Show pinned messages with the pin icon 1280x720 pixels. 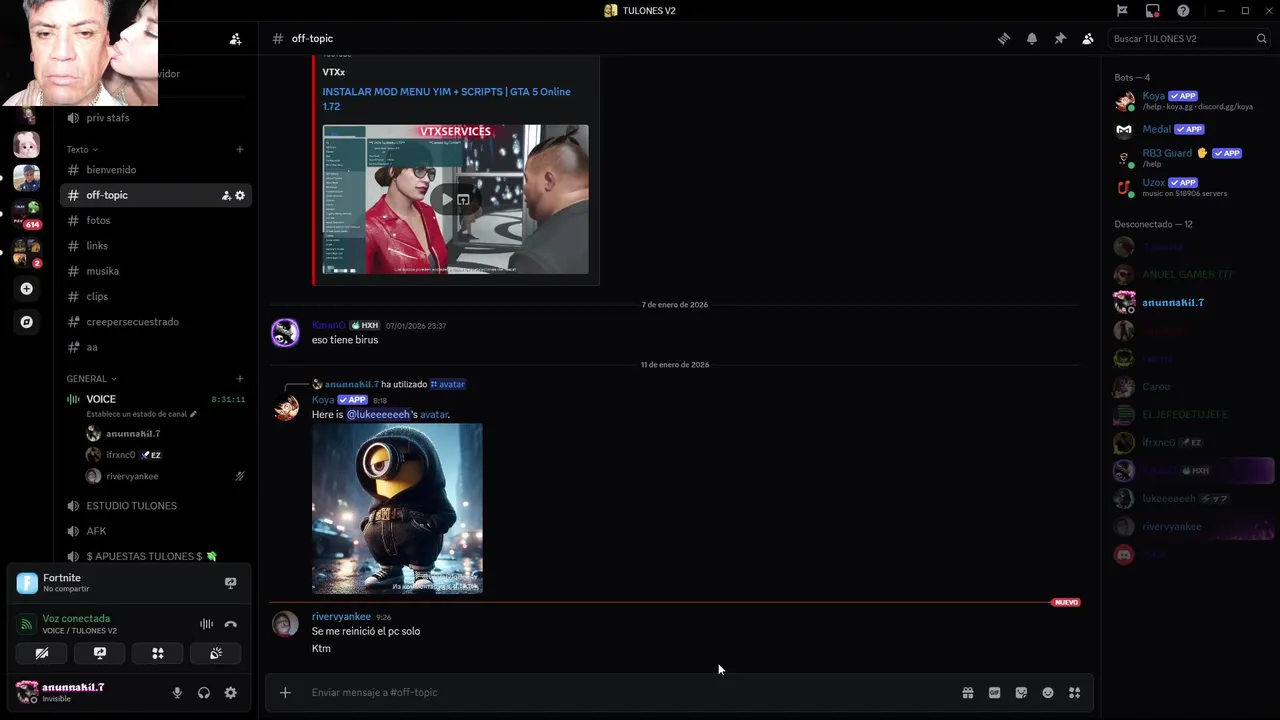tap(1060, 39)
